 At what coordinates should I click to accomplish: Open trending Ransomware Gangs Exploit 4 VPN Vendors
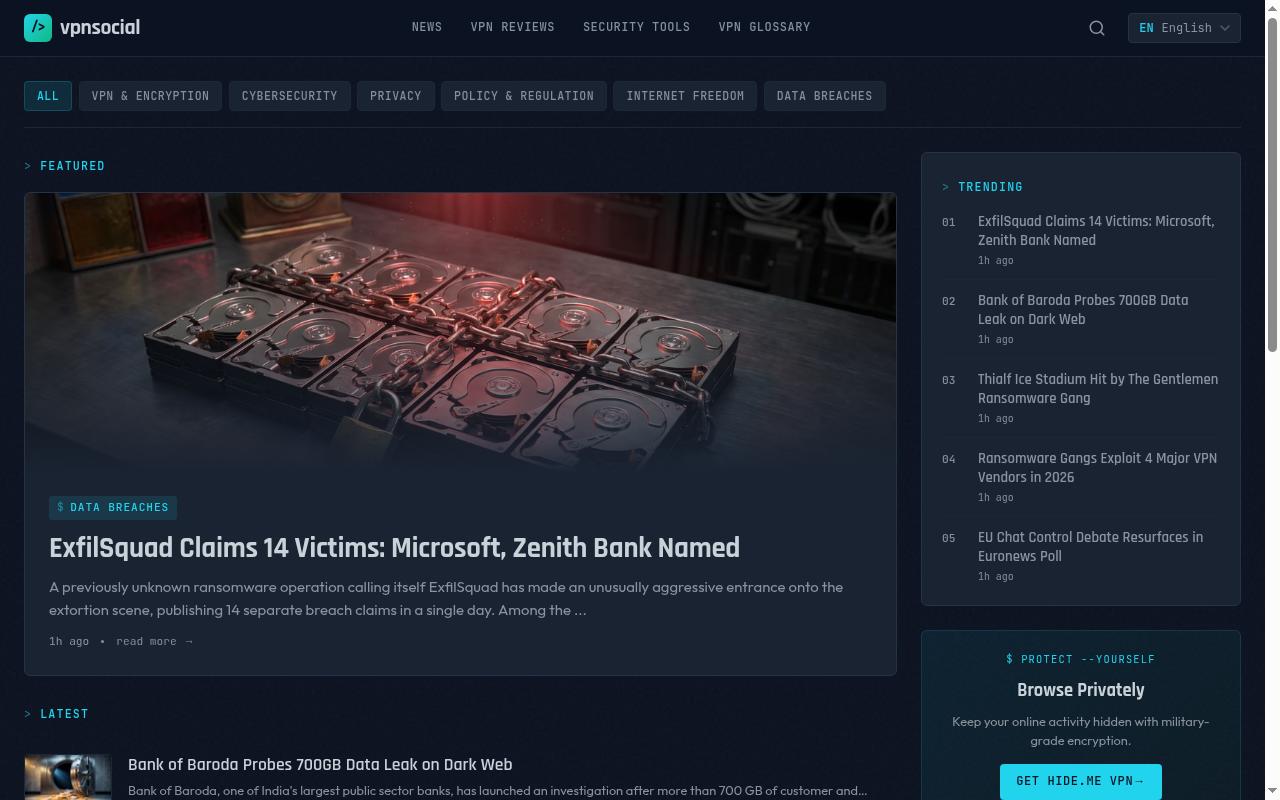pyautogui.click(x=1097, y=468)
